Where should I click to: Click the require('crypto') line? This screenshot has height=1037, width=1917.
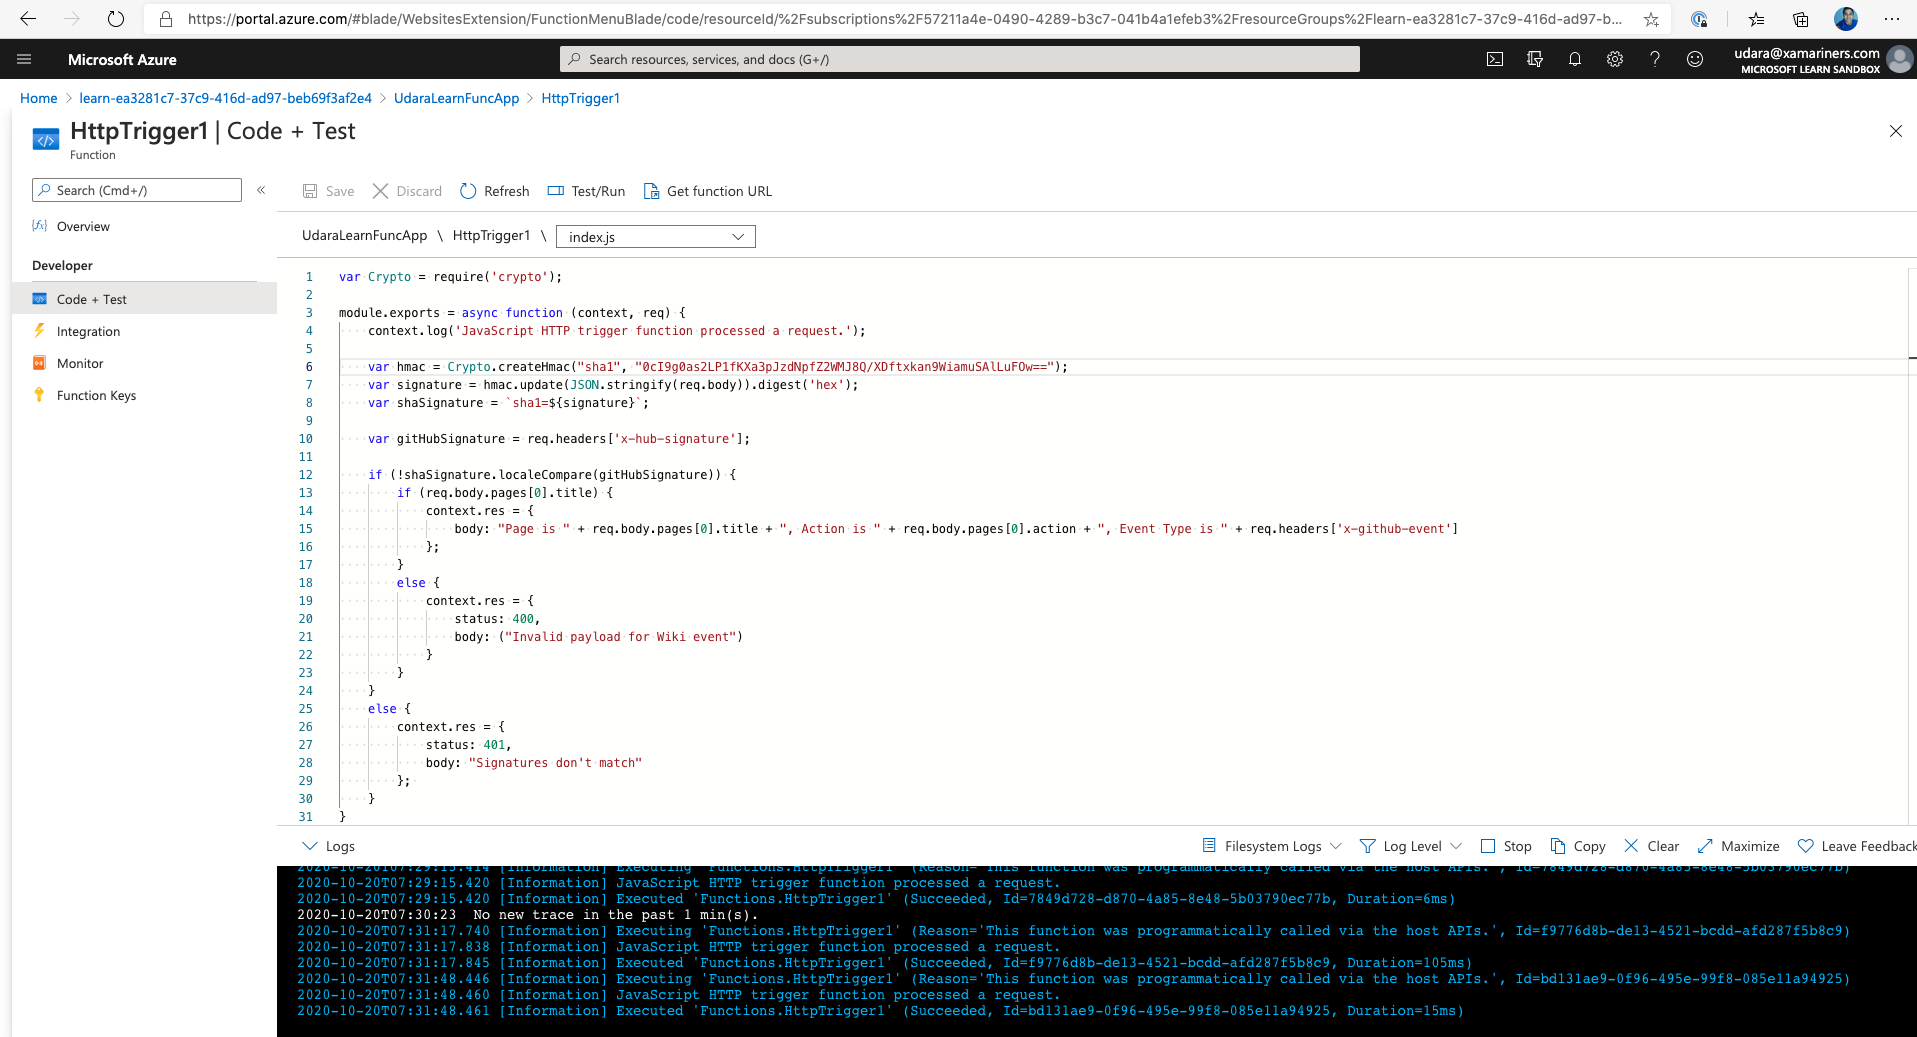point(450,277)
